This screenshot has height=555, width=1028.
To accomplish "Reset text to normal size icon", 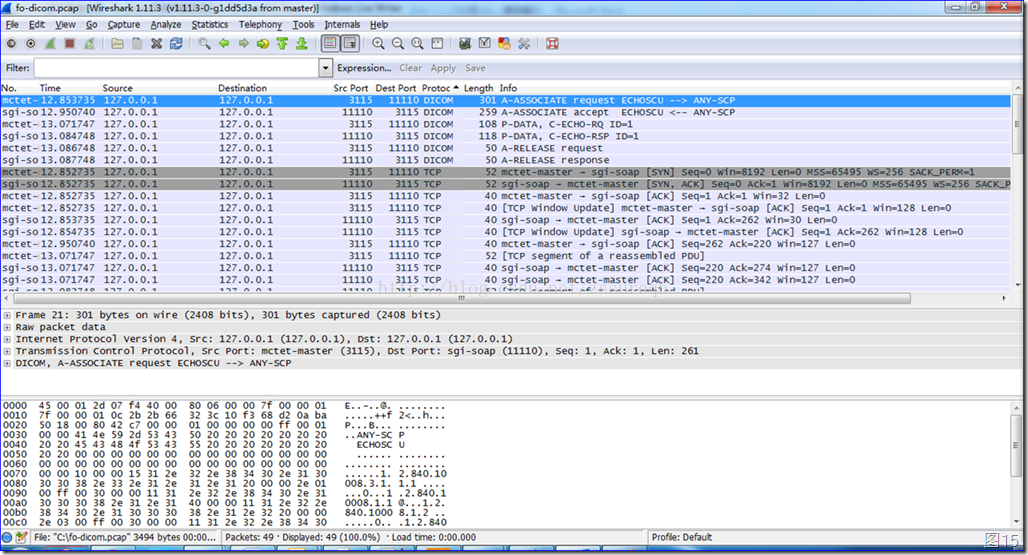I will pyautogui.click(x=418, y=44).
